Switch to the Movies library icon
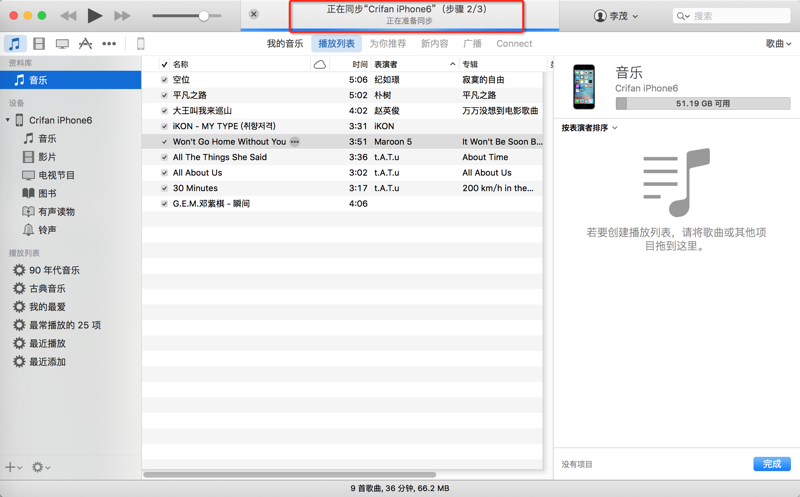 [x=39, y=43]
